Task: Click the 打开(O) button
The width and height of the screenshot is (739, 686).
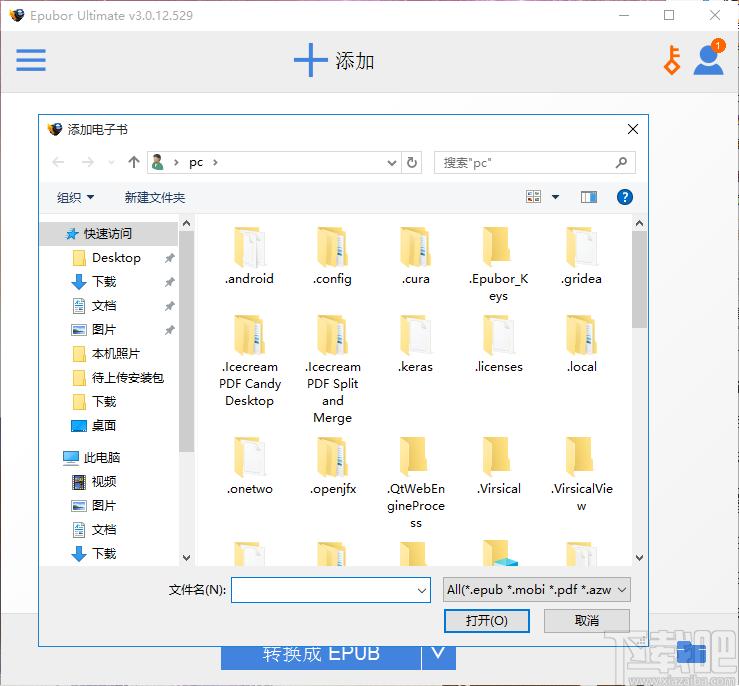Action: 486,621
